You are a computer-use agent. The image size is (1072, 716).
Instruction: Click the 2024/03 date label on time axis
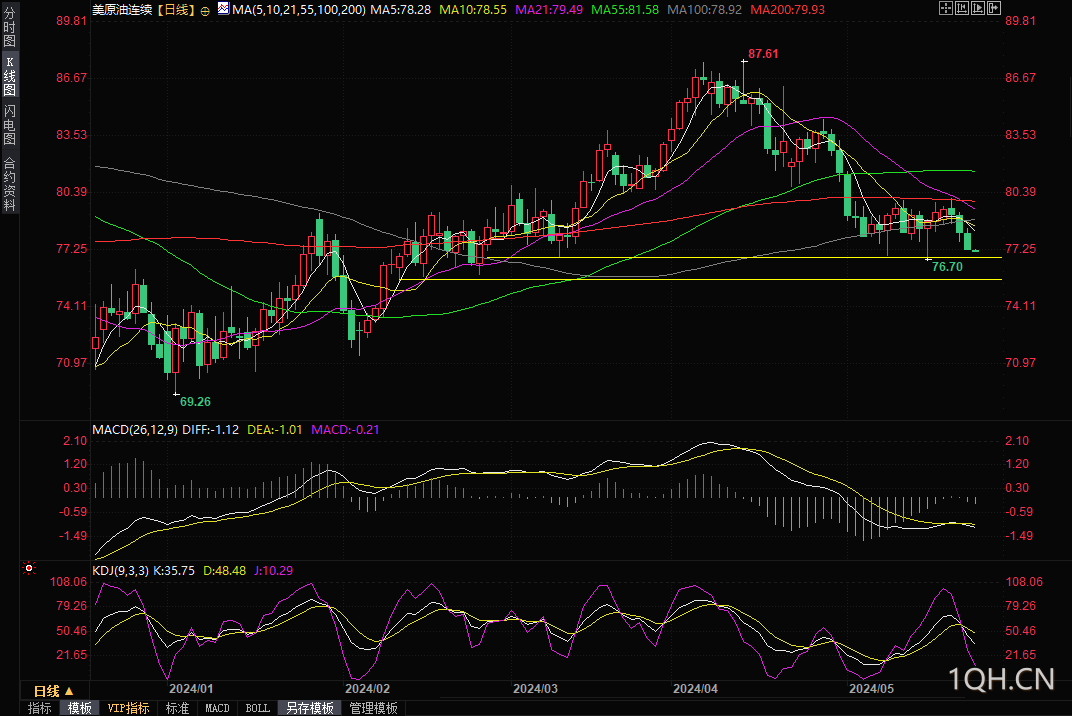tap(535, 689)
